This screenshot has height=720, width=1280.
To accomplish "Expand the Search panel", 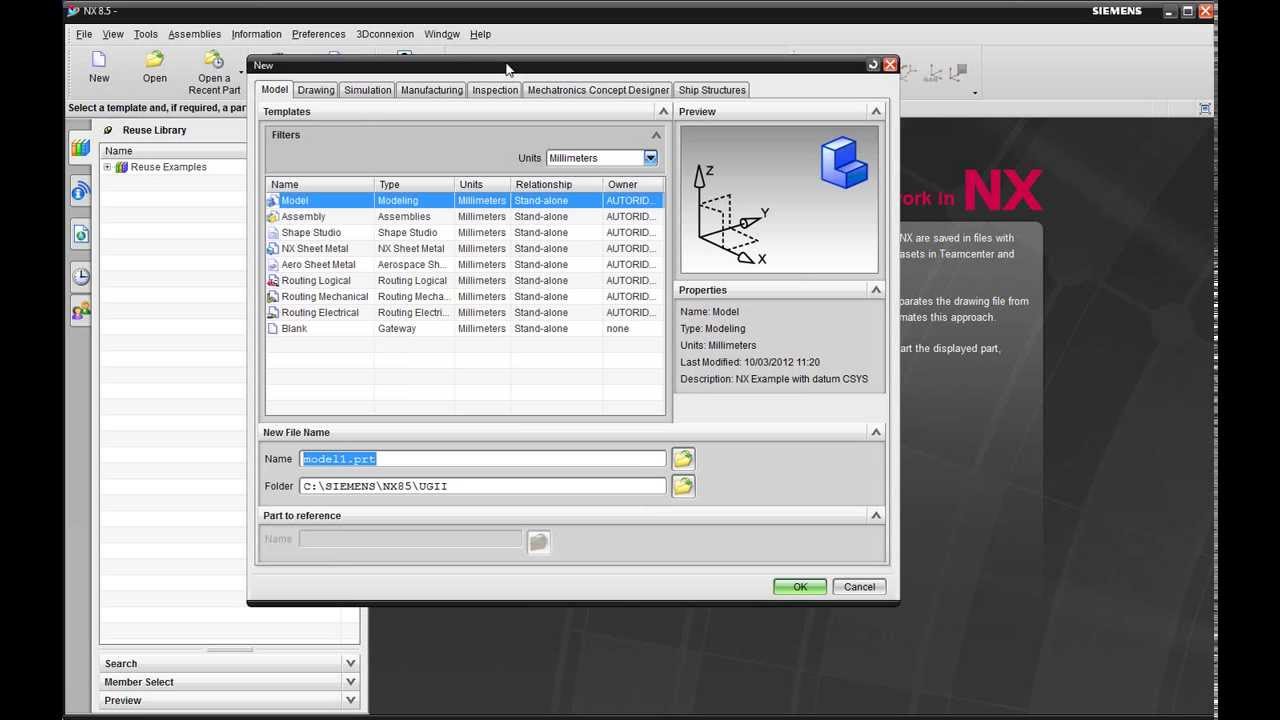I will [x=350, y=663].
